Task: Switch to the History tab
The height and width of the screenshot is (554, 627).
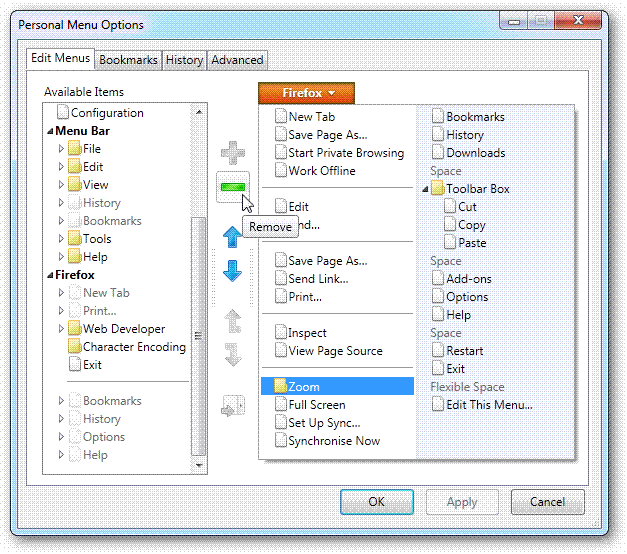Action: pos(184,60)
